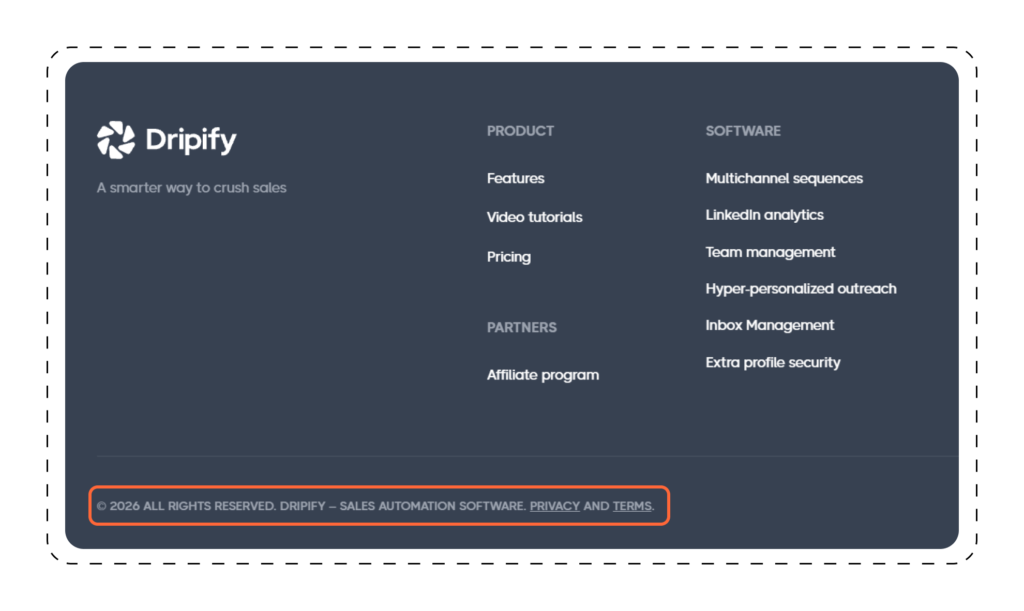The height and width of the screenshot is (611, 1024).
Task: Open Extra profile security link
Action: click(773, 362)
